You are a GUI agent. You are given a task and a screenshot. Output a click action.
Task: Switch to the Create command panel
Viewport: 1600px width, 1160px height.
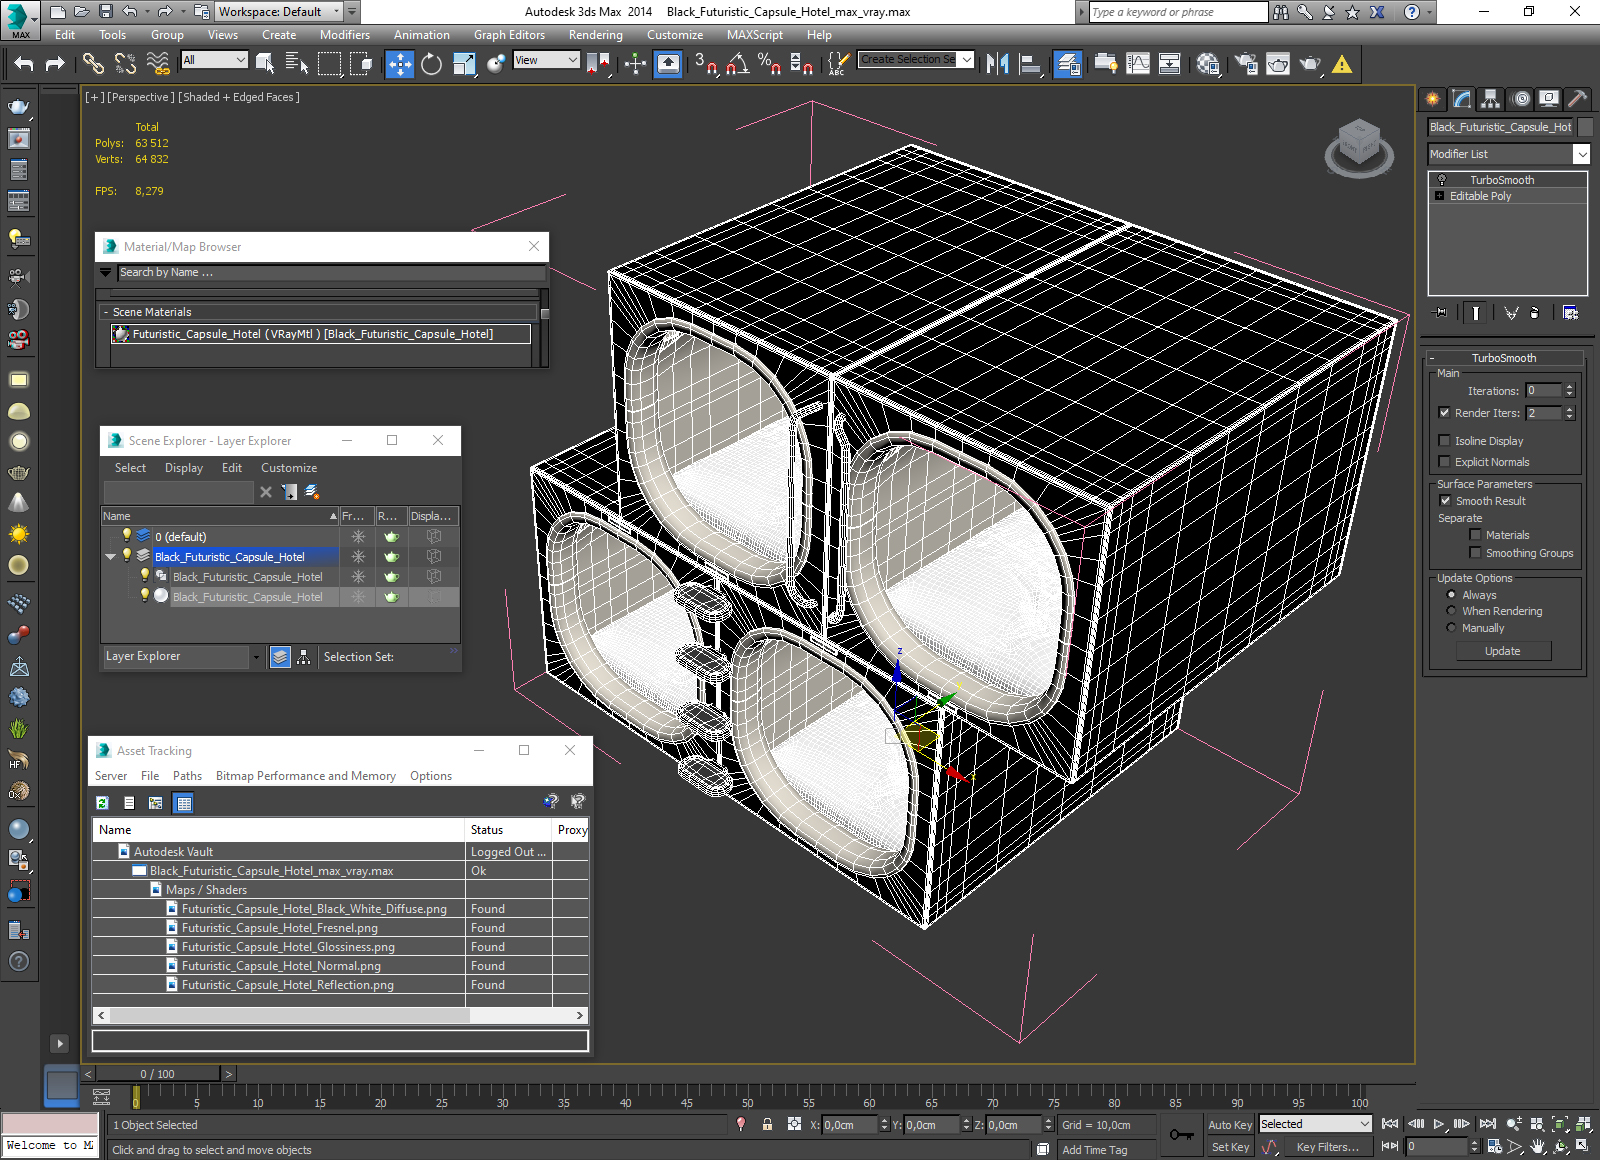tap(1433, 98)
